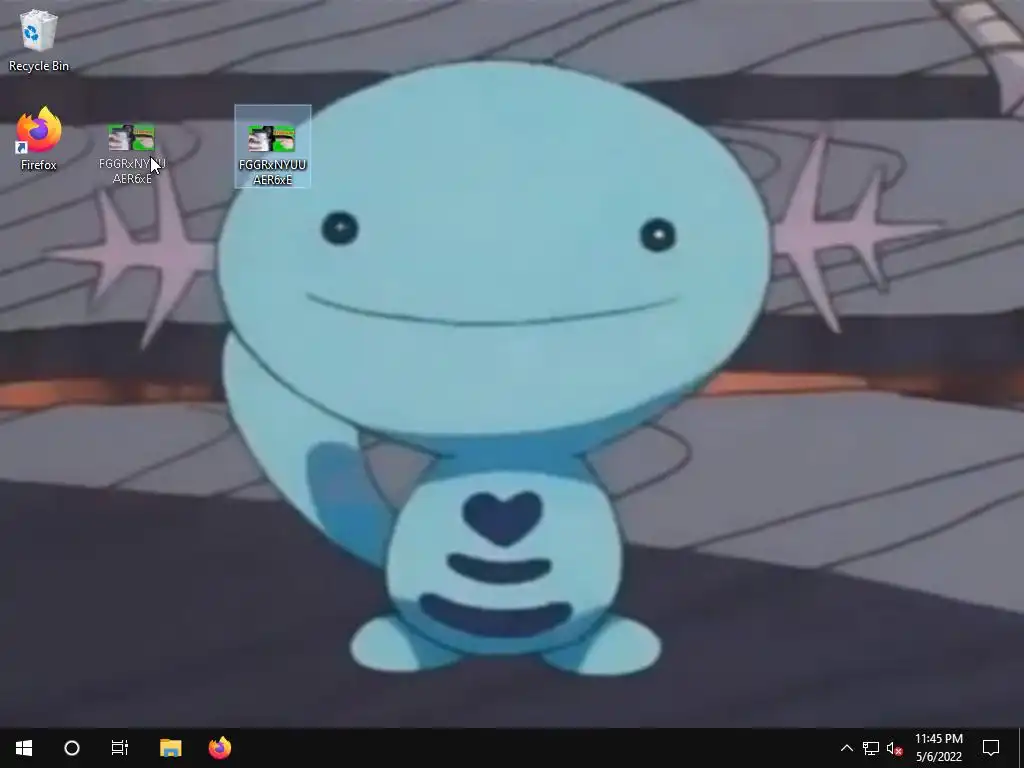
Task: Launch File Explorer from the taskbar
Action: coord(170,748)
